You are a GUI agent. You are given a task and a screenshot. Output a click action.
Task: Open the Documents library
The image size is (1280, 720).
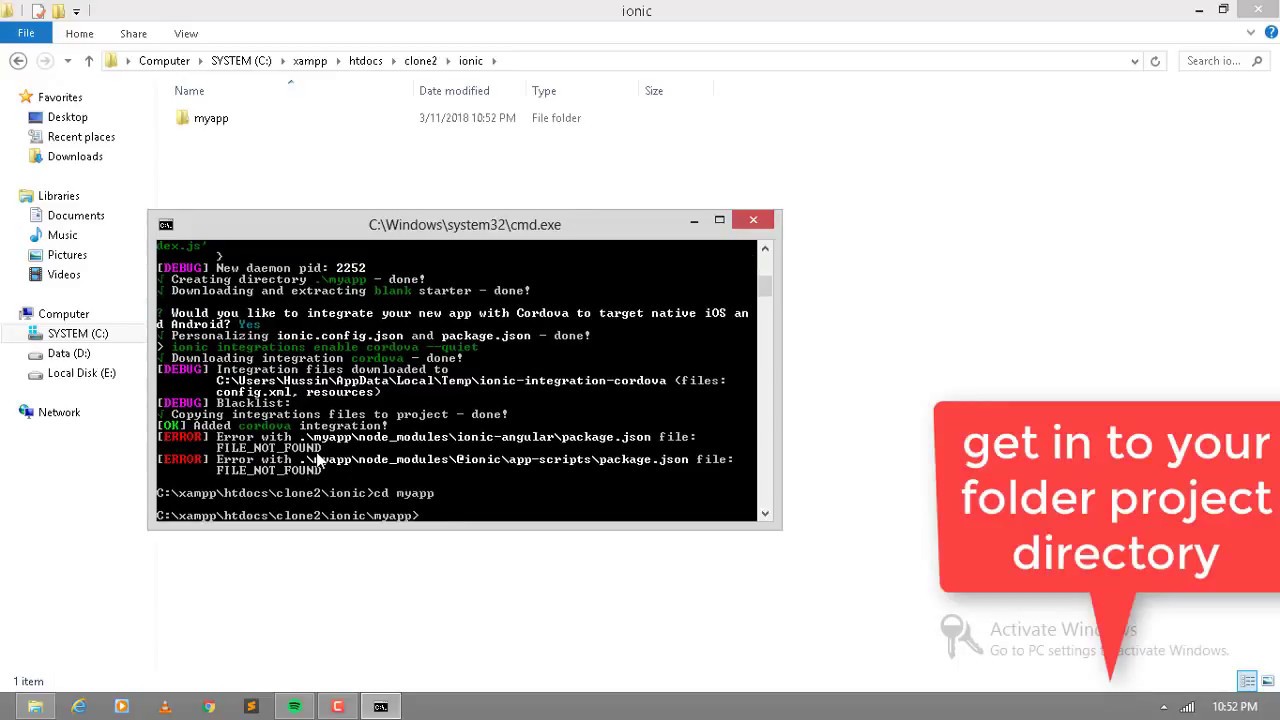tap(76, 215)
